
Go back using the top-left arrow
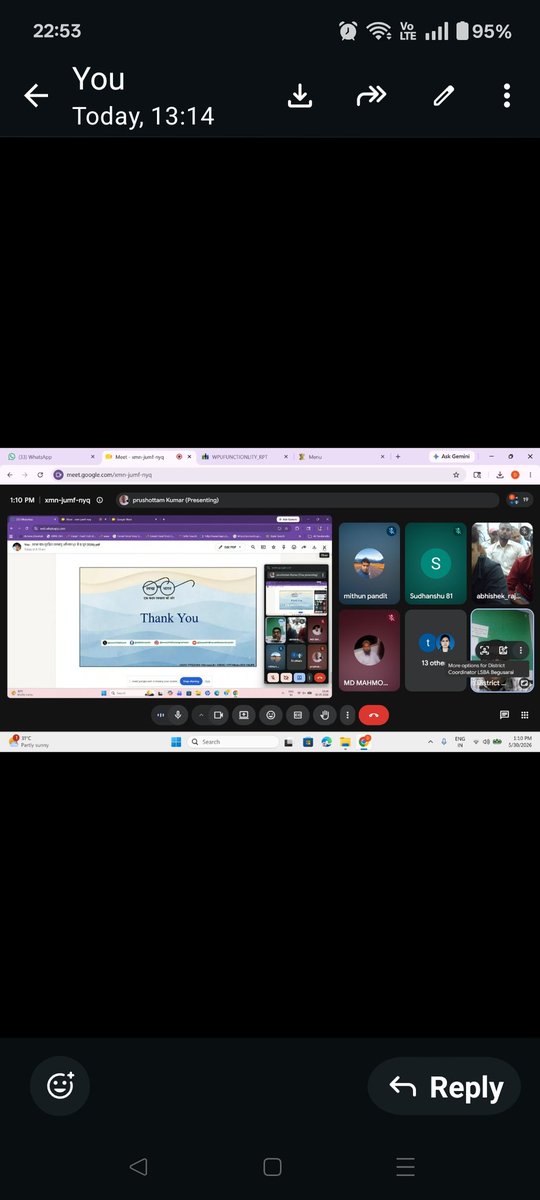(36, 96)
